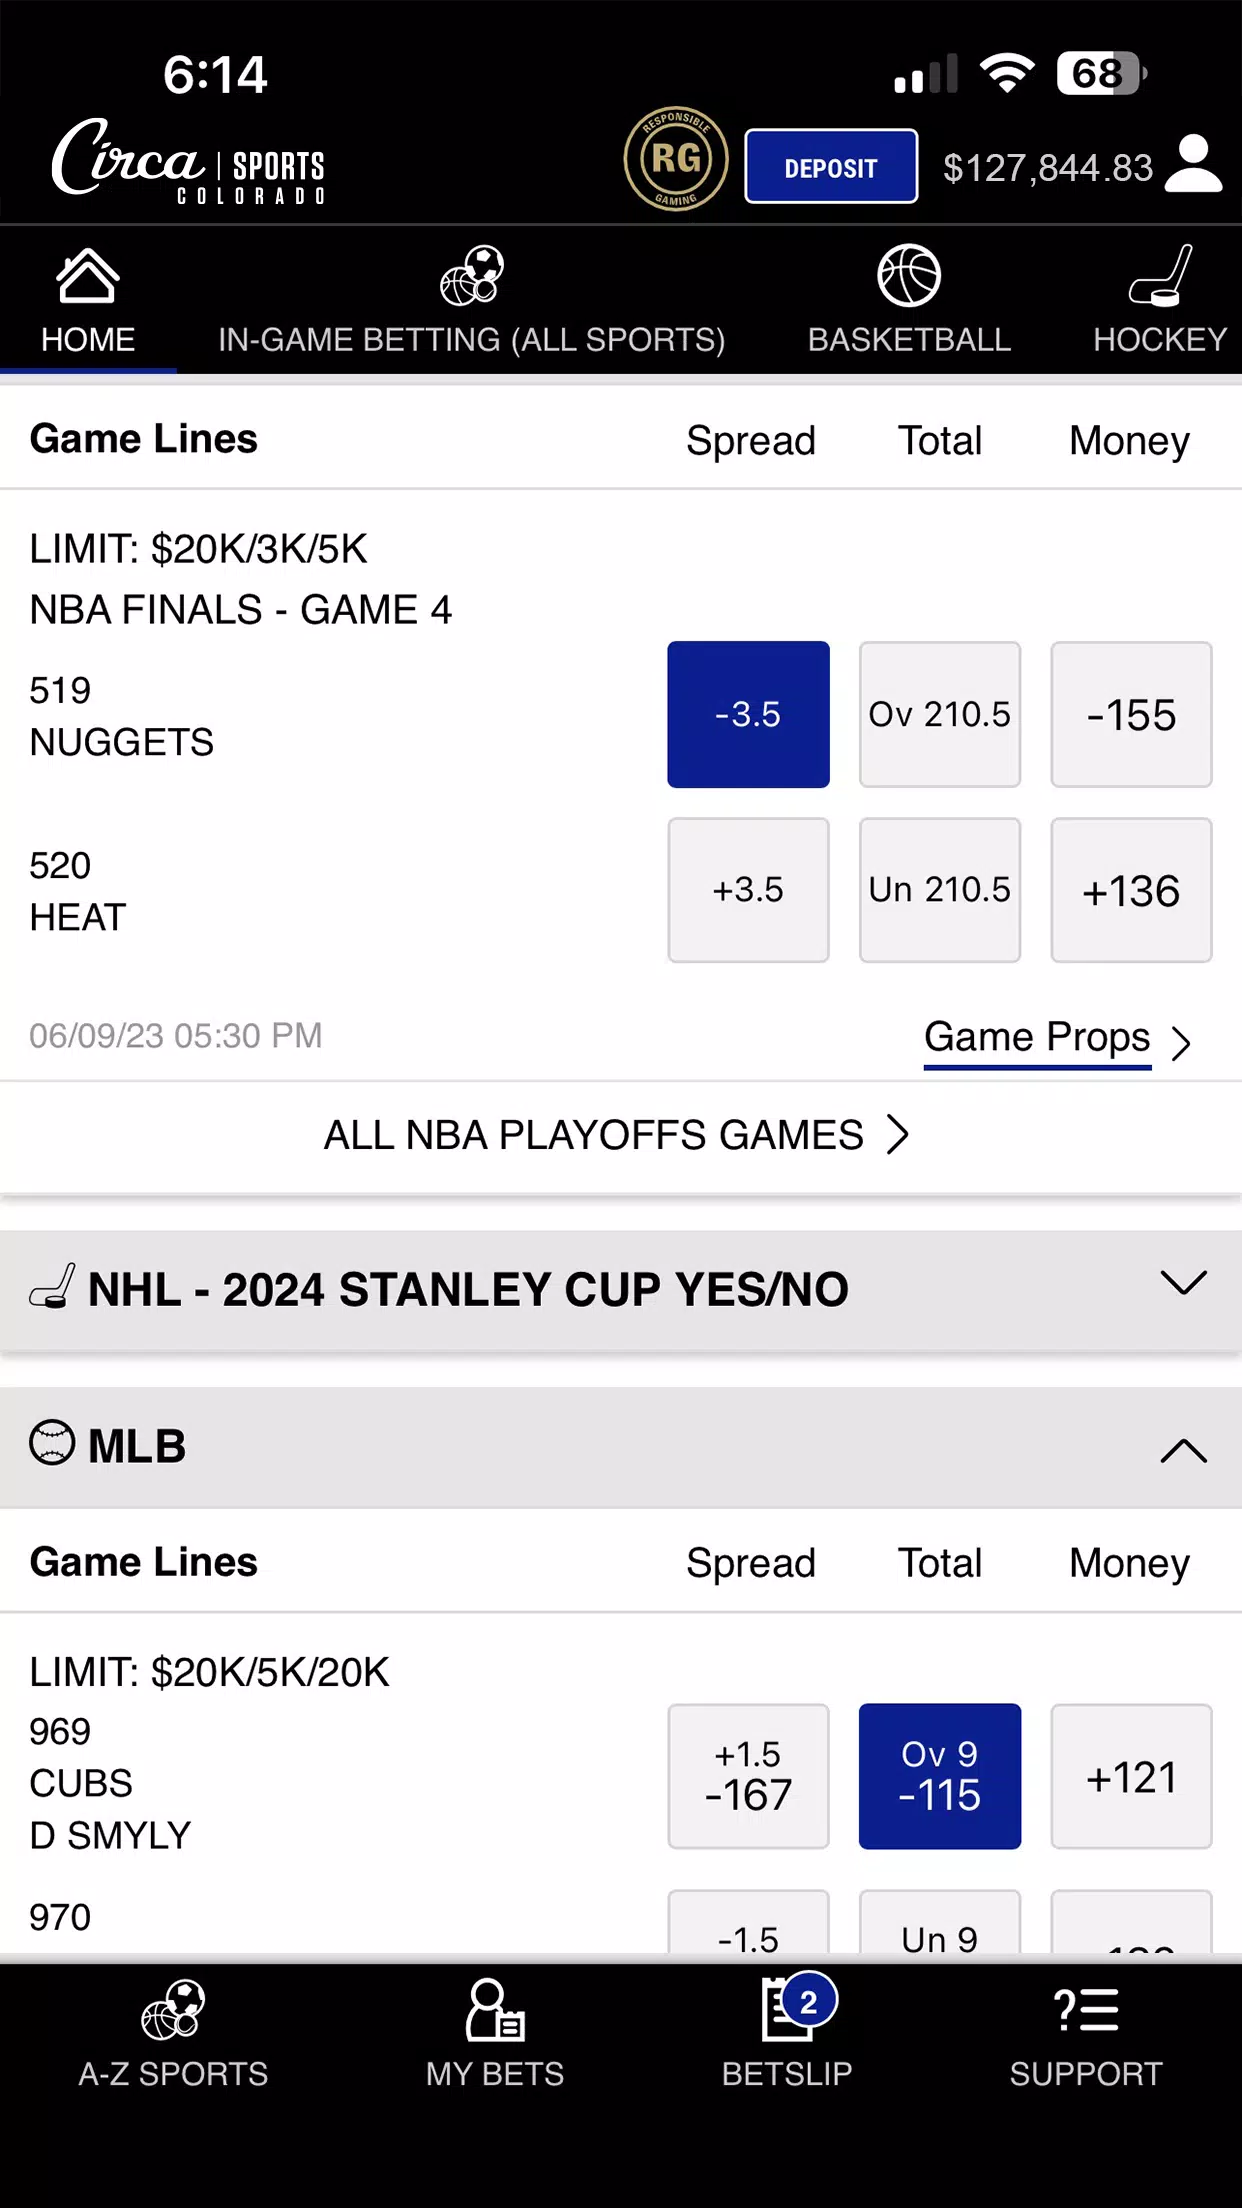Tap the user profile account icon
Screen dimensions: 1242x2208
click(x=1193, y=165)
